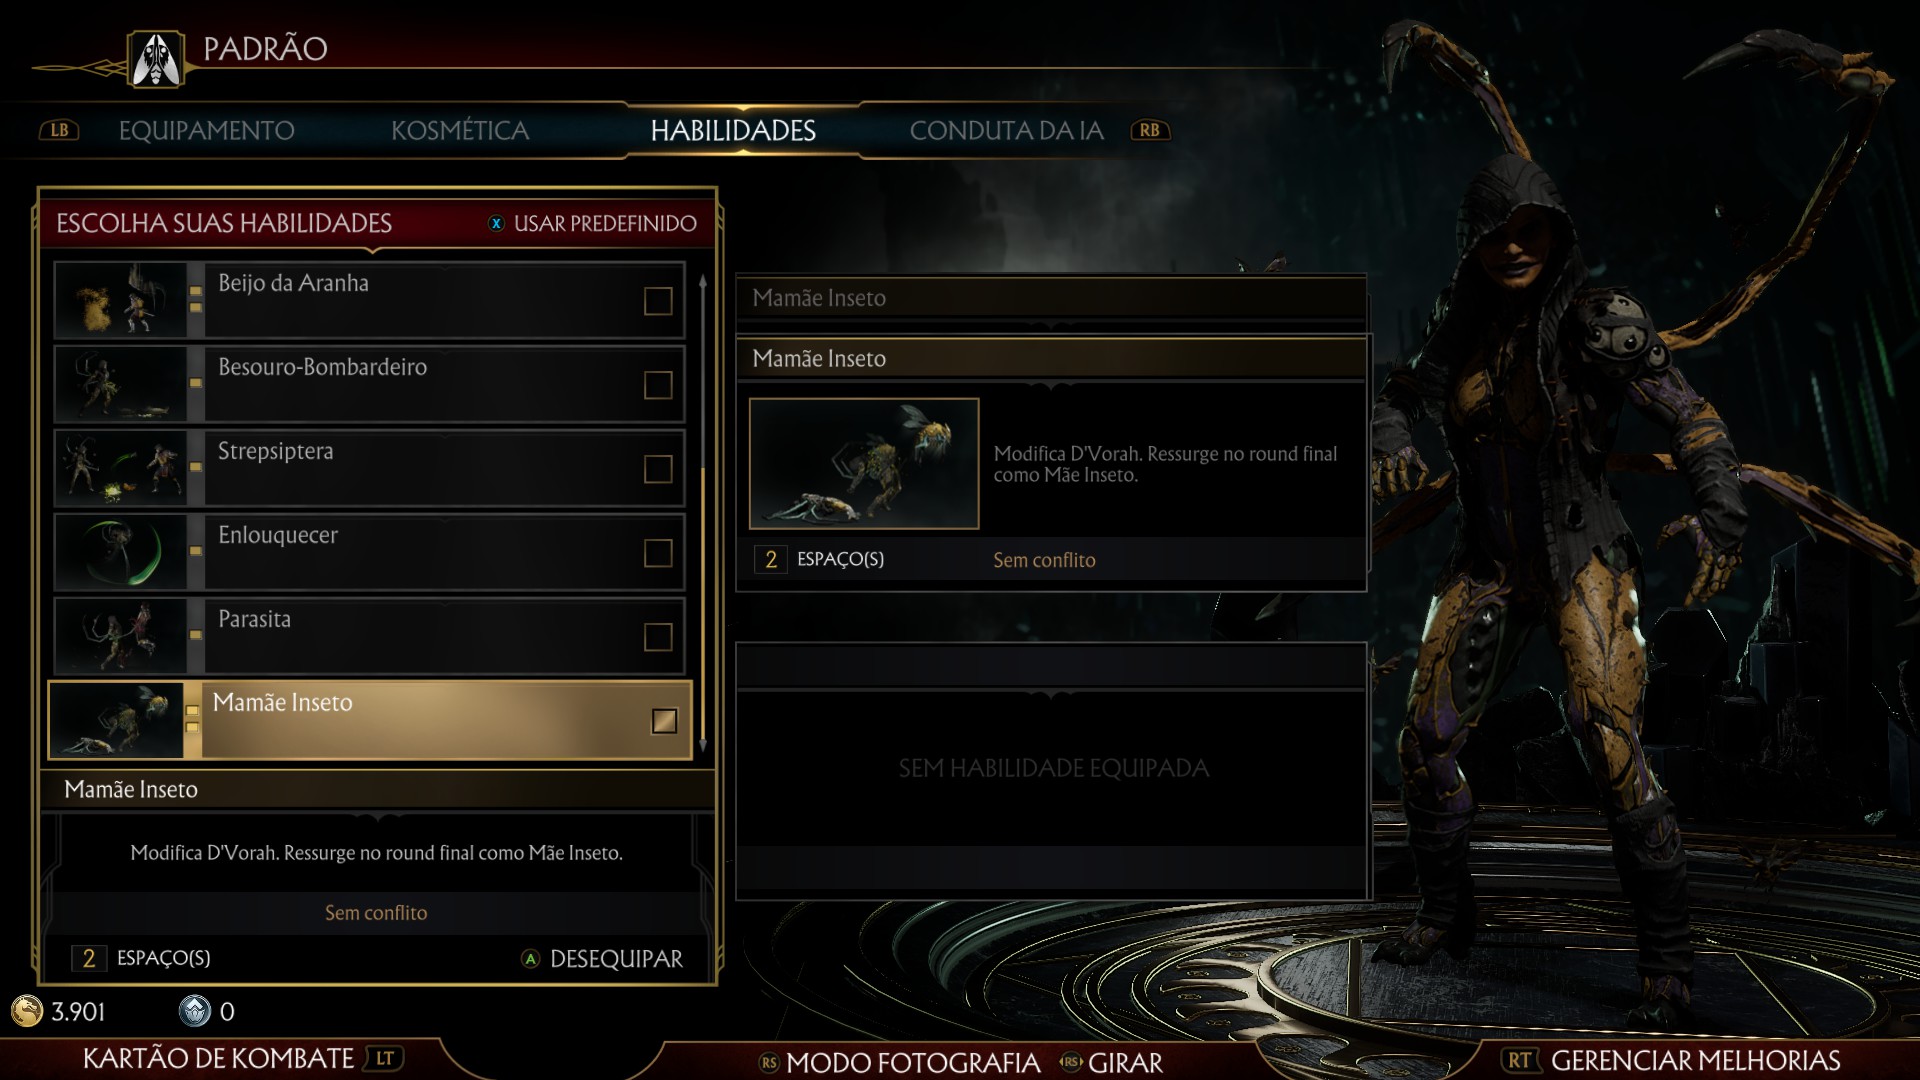The width and height of the screenshot is (1920, 1080).
Task: Click the A button icon beside Desequipar
Action: pyautogui.click(x=530, y=959)
